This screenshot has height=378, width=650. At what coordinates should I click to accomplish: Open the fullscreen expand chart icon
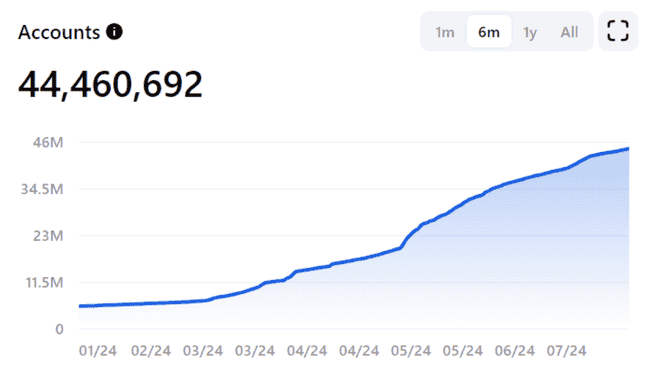pos(618,31)
